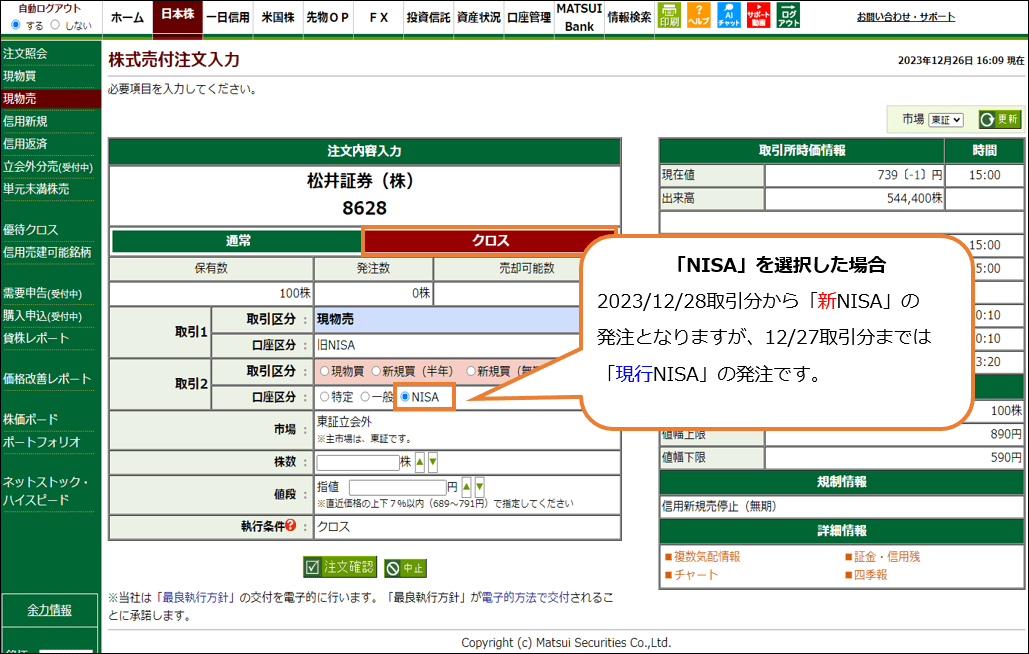The width and height of the screenshot is (1029, 654).
Task: Open the 投資信託 menu tab
Action: [428, 18]
